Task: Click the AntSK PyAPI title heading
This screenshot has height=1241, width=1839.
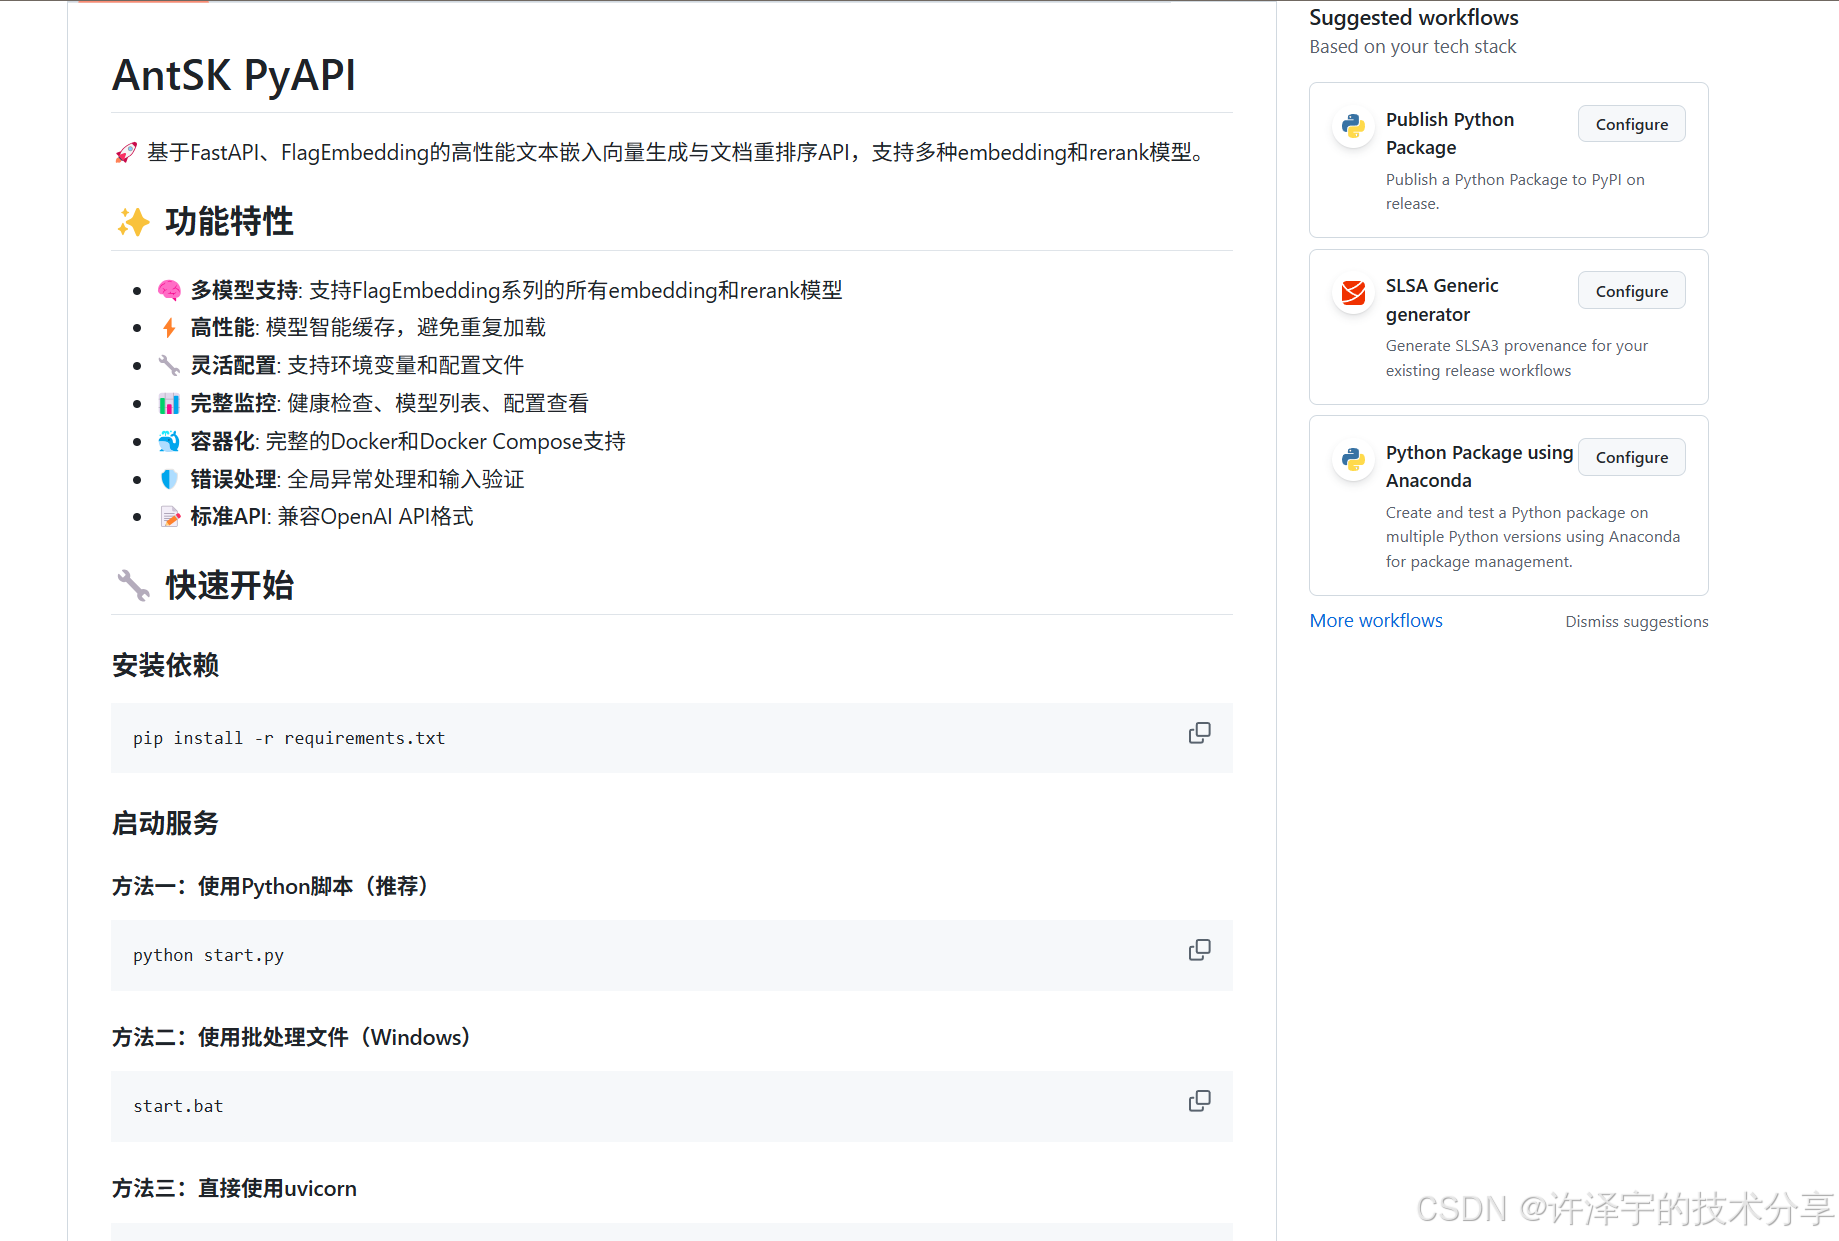Action: 233,75
